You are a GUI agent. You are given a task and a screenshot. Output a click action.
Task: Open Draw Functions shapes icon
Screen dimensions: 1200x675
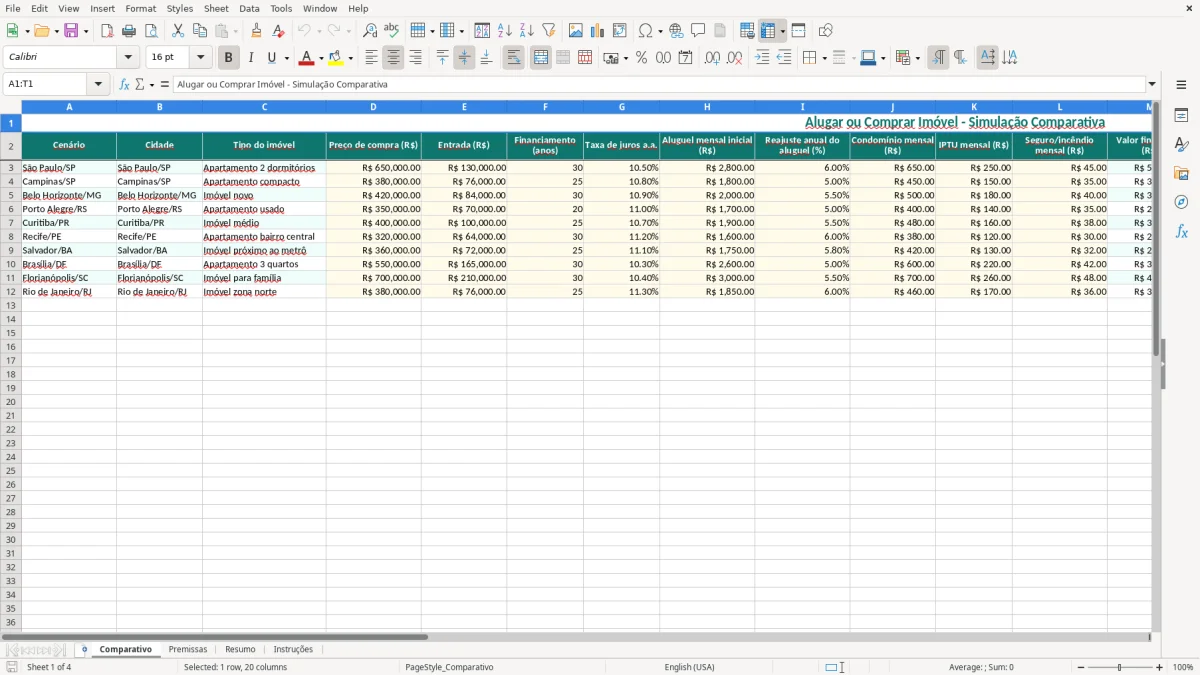coord(825,31)
